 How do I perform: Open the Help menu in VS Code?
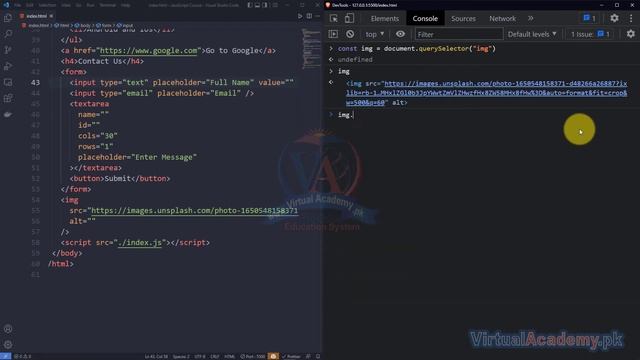coord(126,5)
